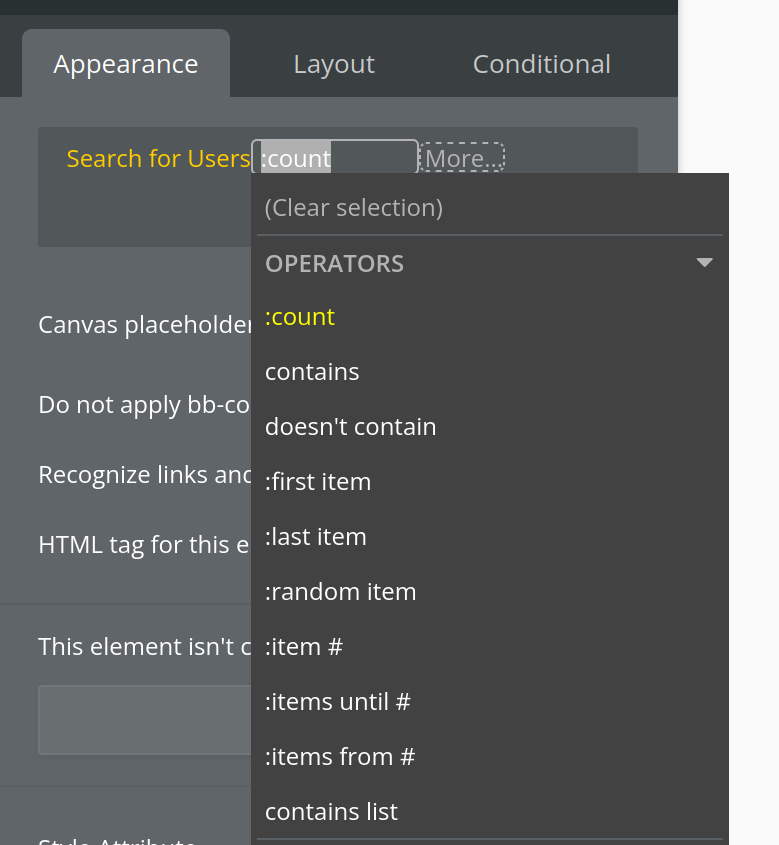Select the :random item operator
This screenshot has height=845, width=779.
(x=341, y=592)
